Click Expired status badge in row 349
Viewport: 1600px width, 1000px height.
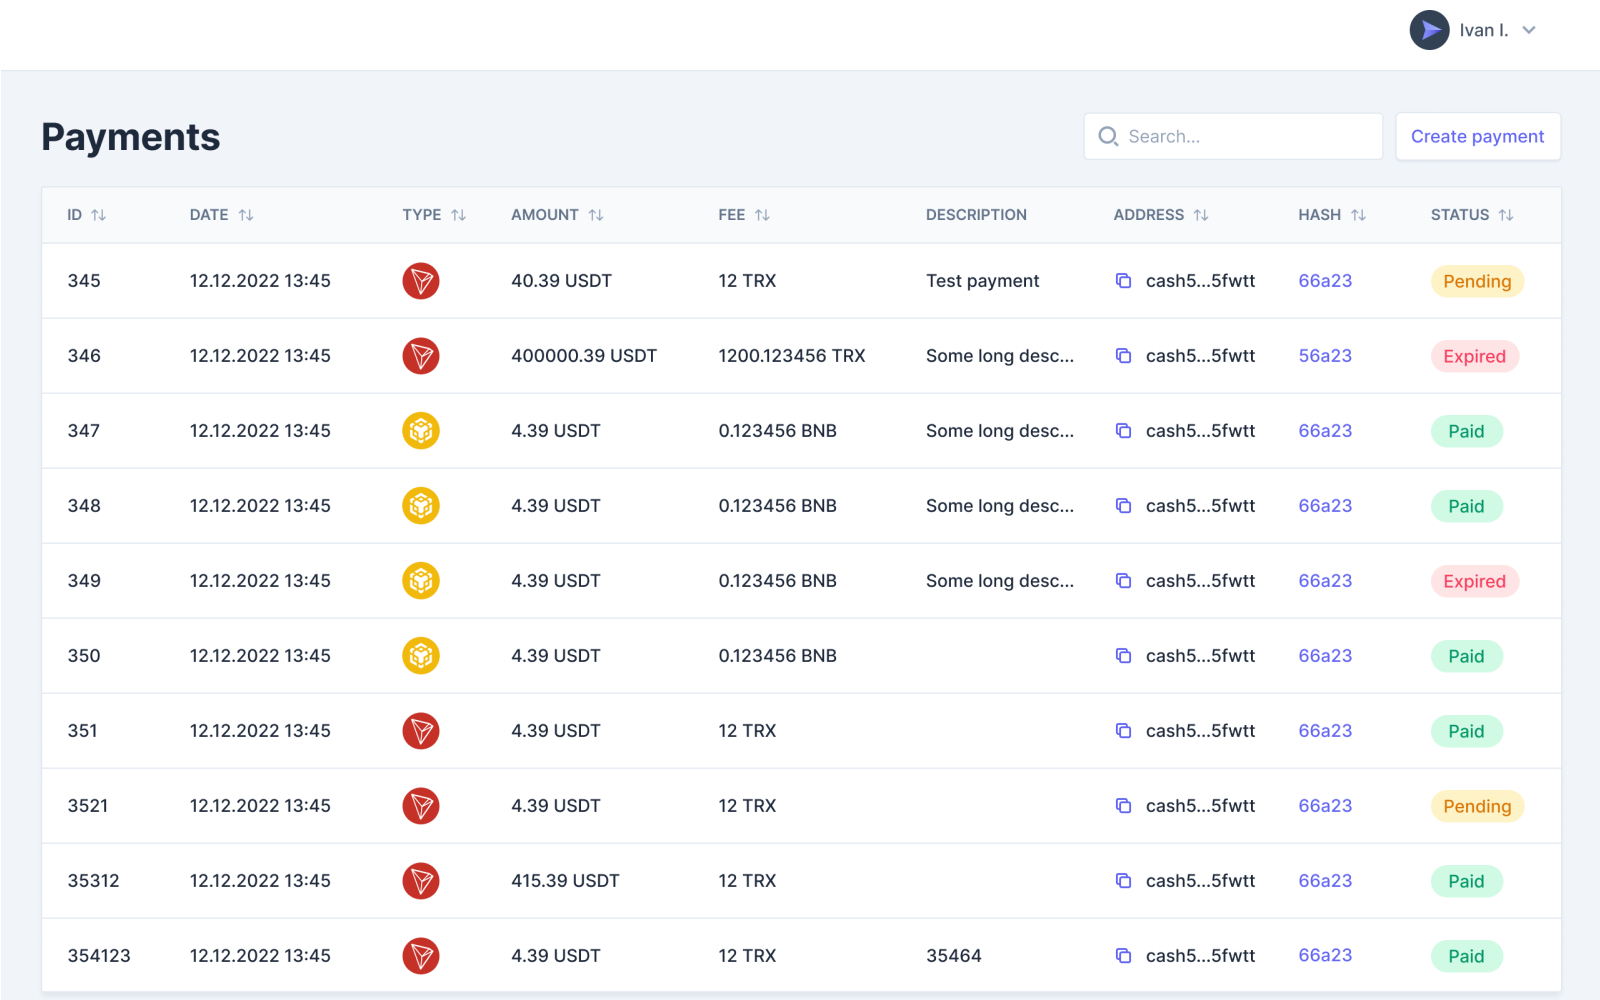coord(1475,581)
